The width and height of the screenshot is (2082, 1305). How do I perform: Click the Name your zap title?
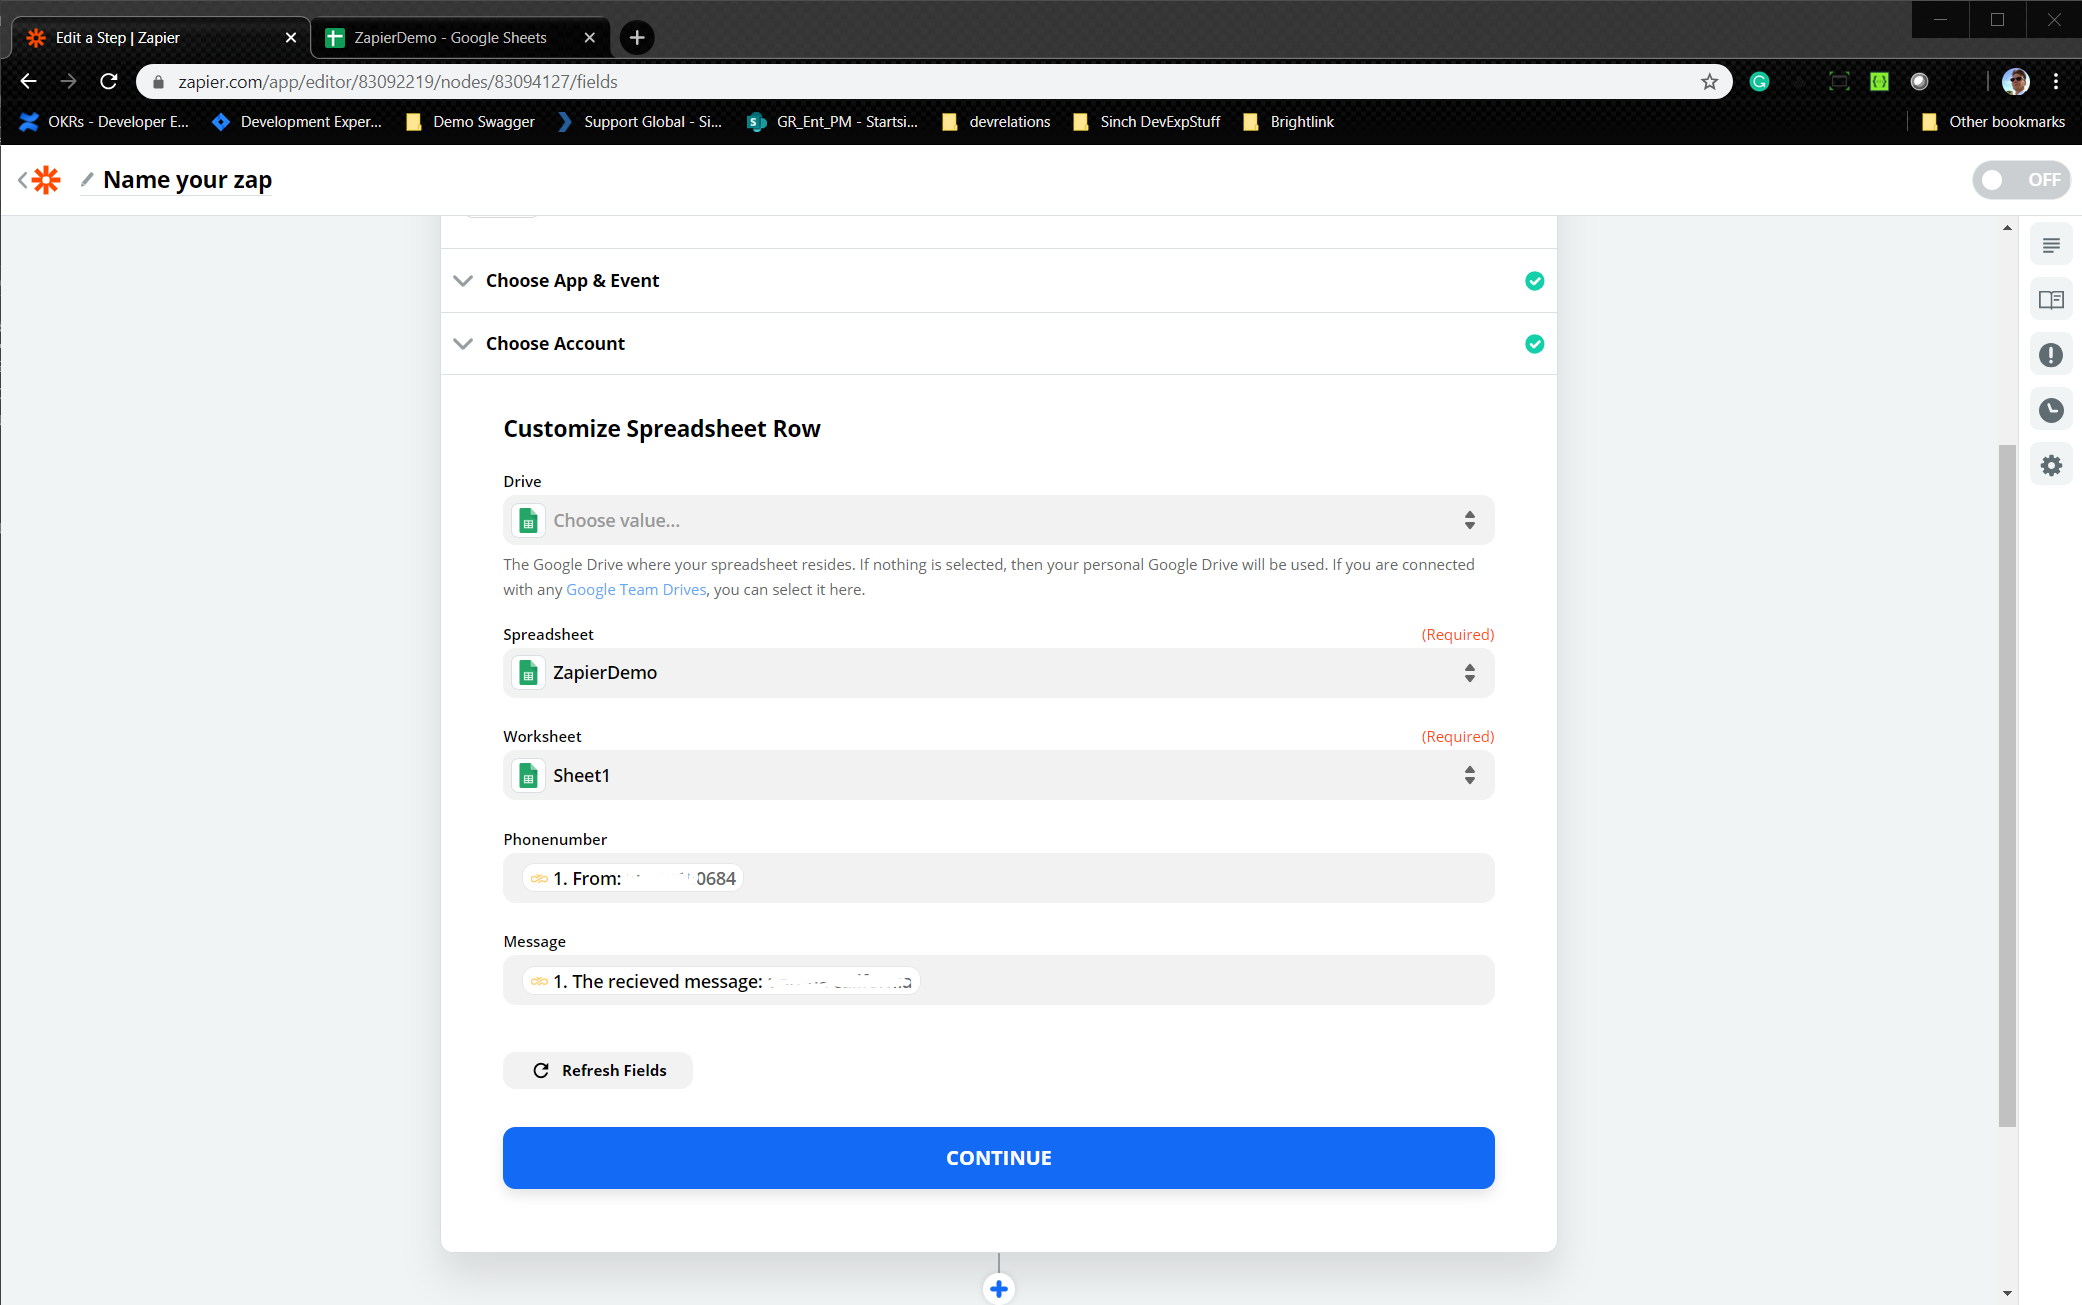187,180
